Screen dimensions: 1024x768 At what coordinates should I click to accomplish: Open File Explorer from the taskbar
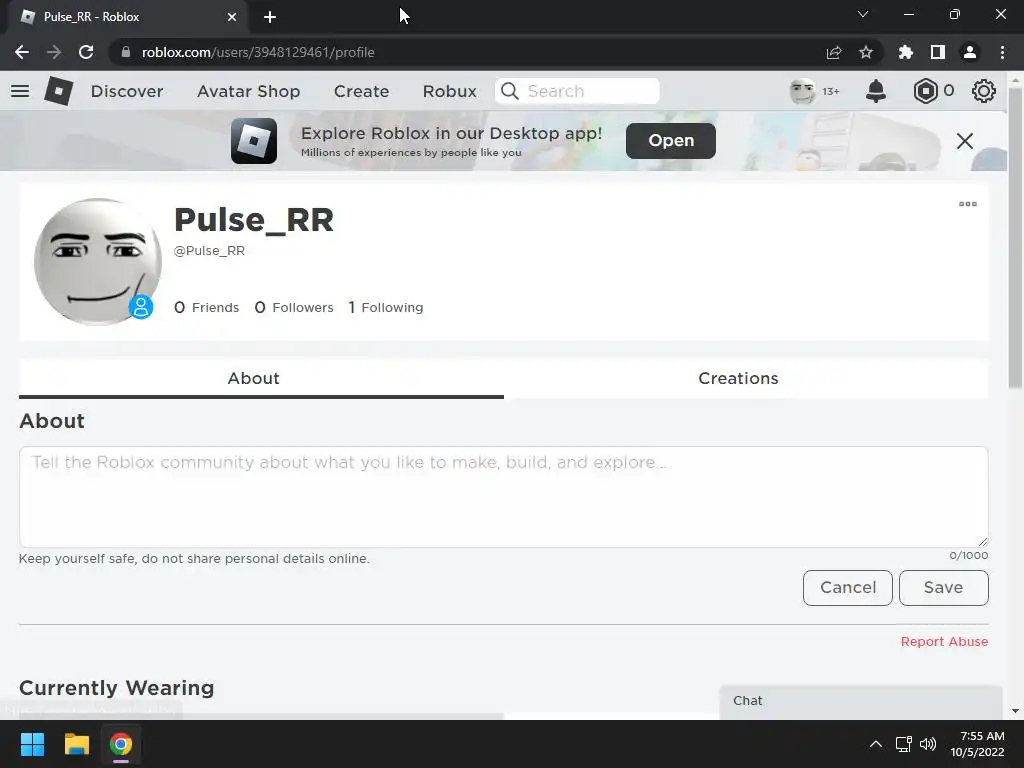[76, 744]
